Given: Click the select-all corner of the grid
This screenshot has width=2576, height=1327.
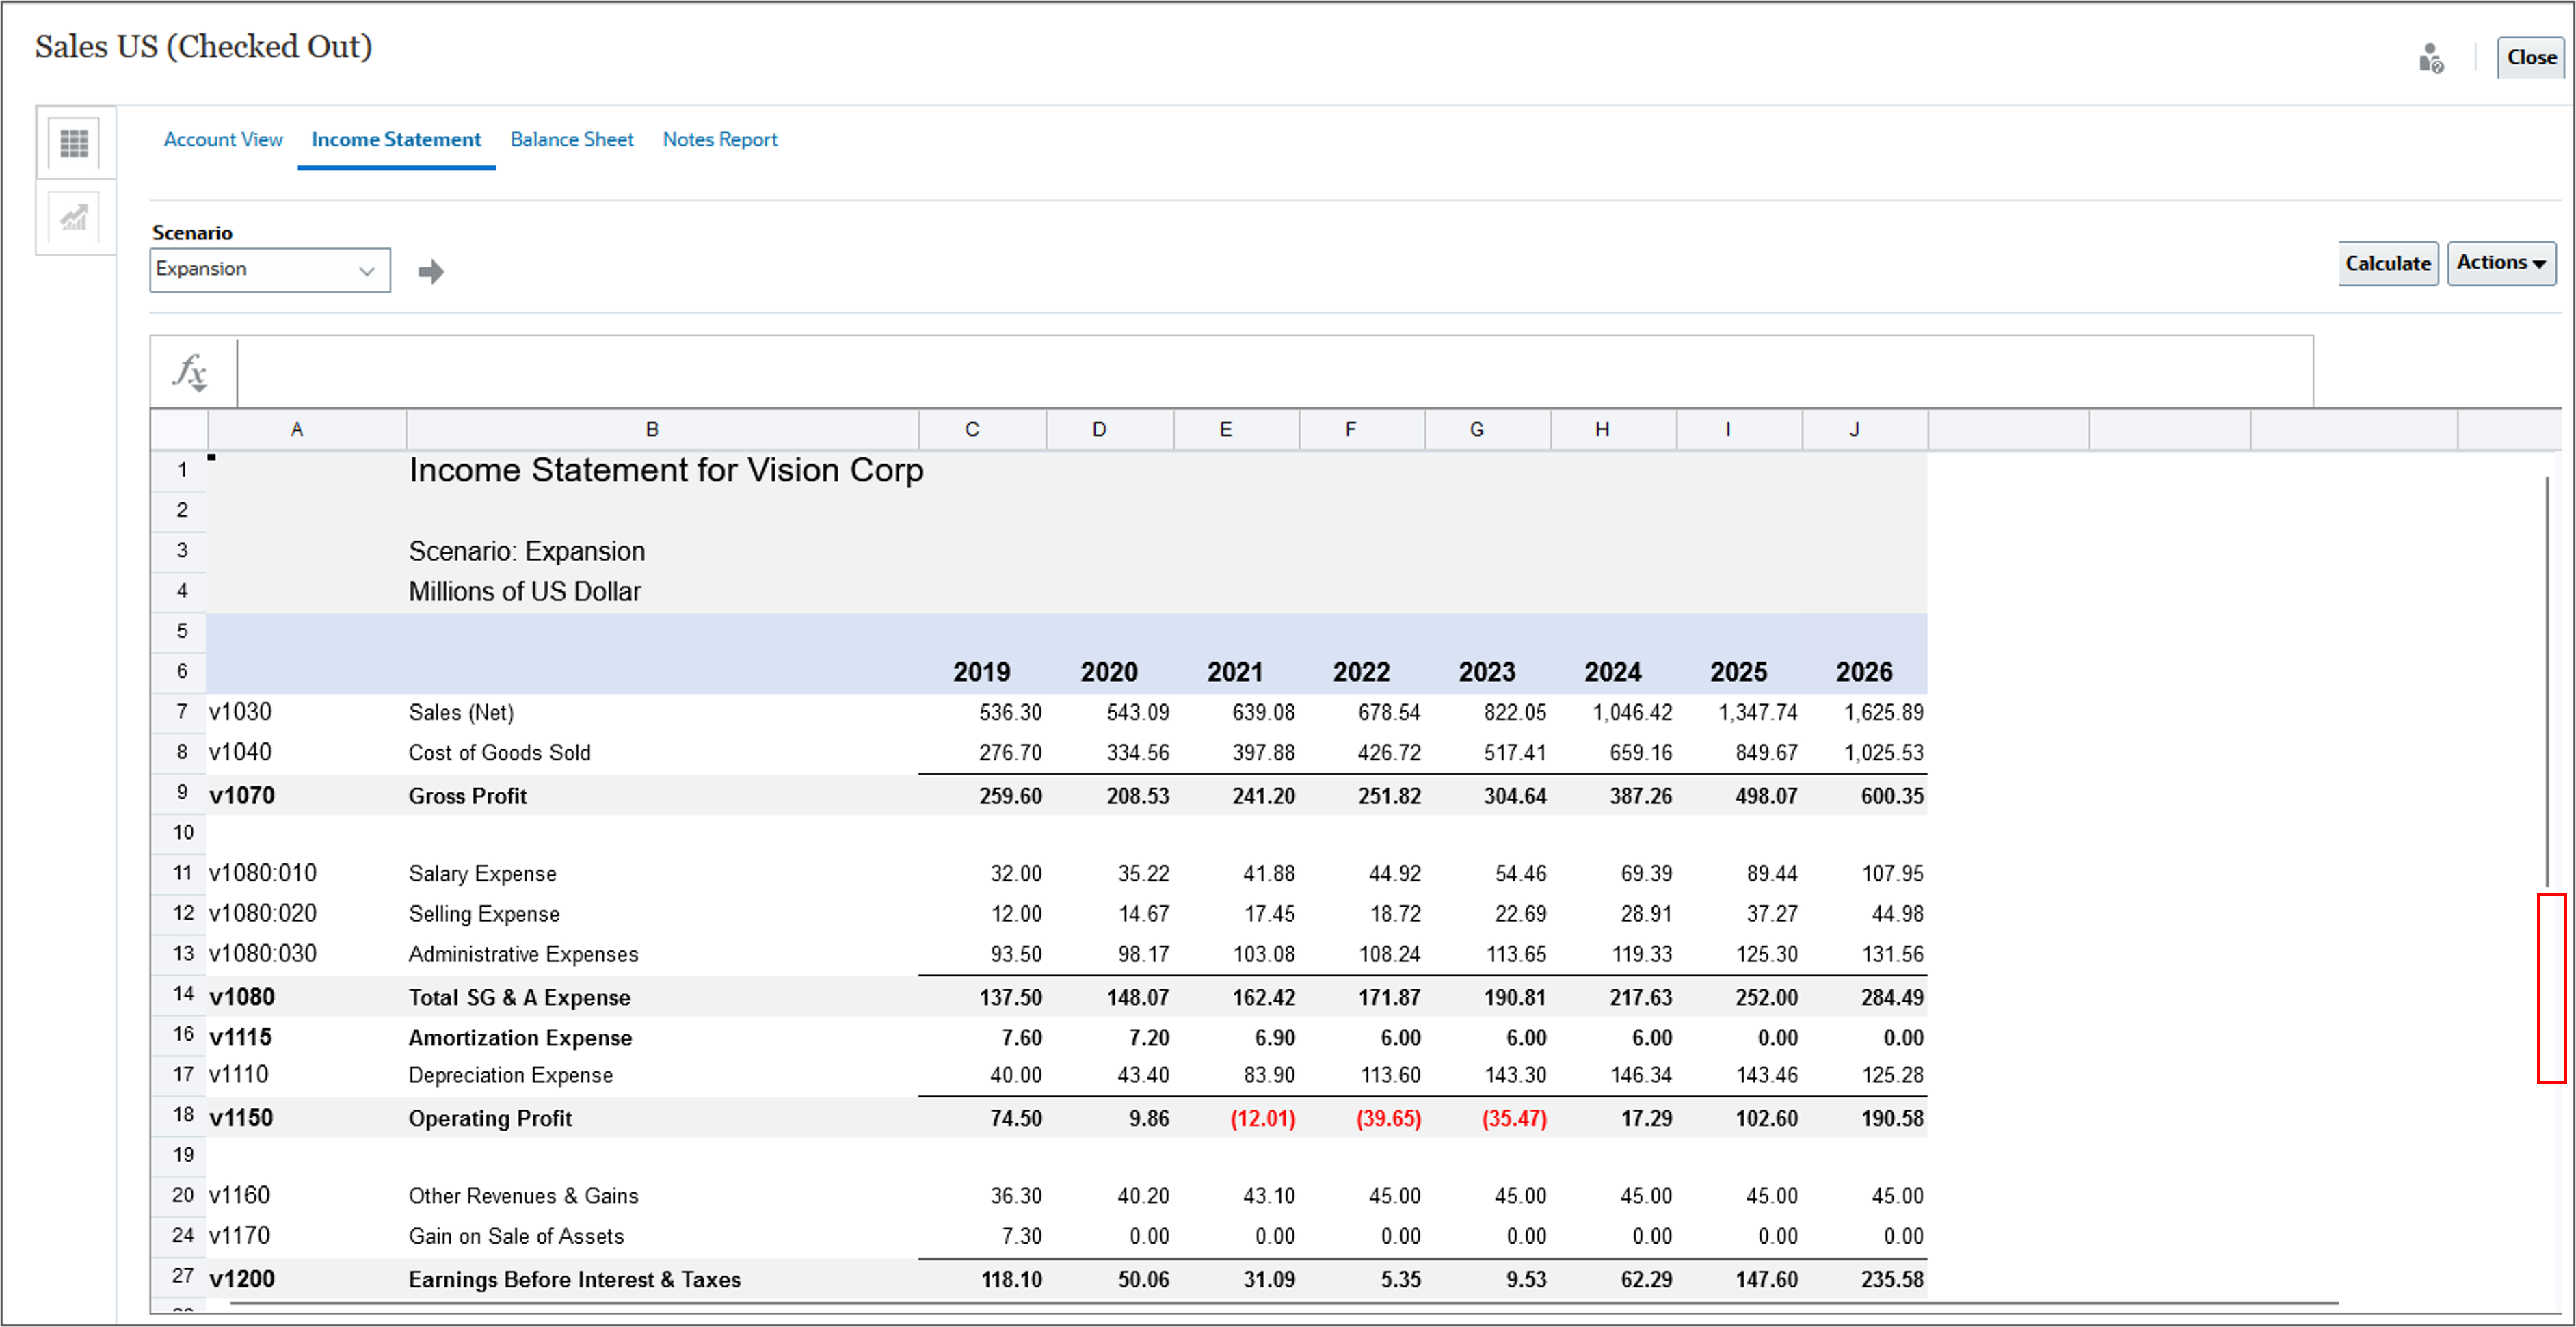Looking at the screenshot, I should (179, 429).
